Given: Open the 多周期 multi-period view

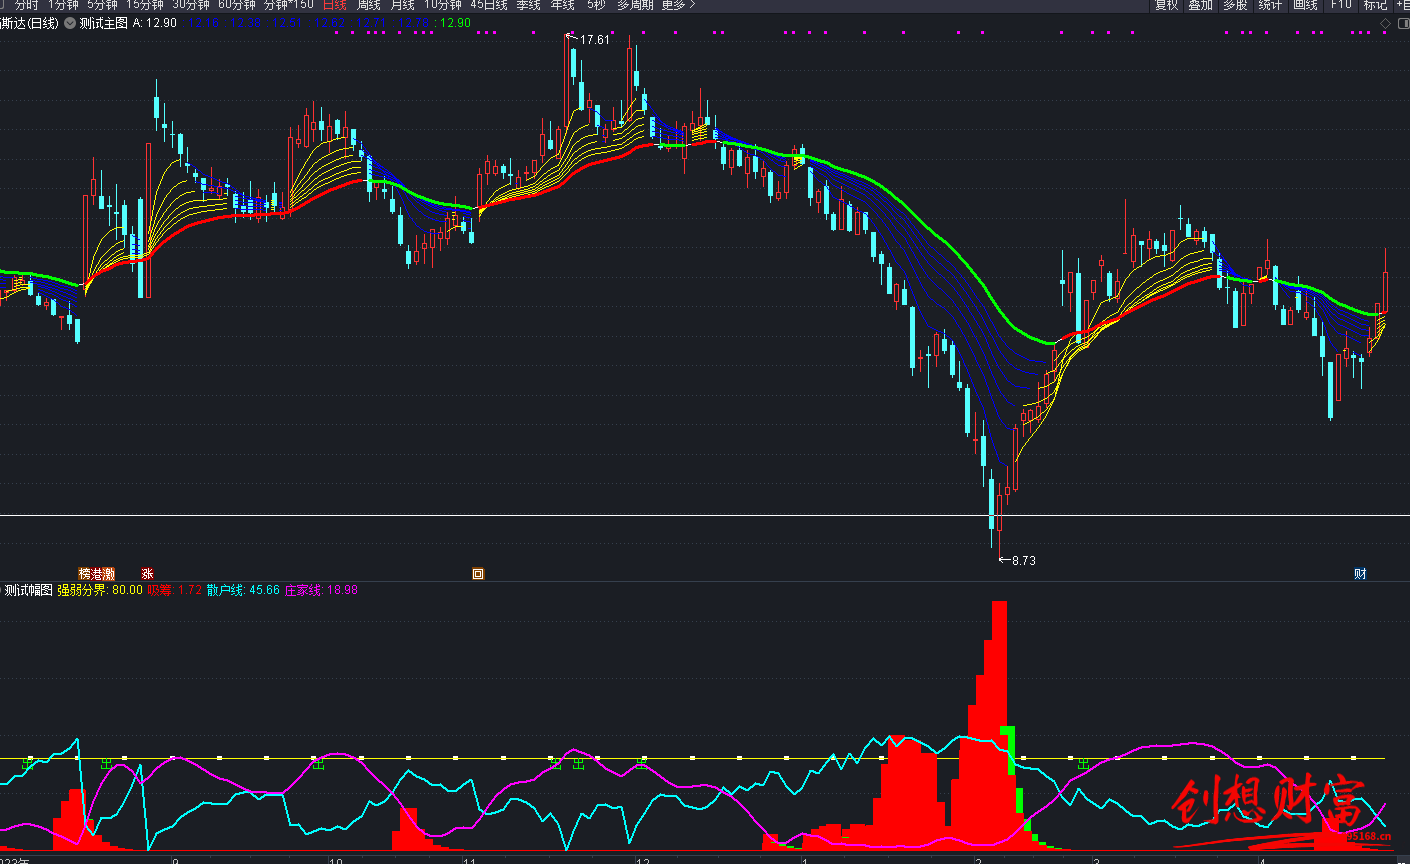Looking at the screenshot, I should click(x=635, y=5).
